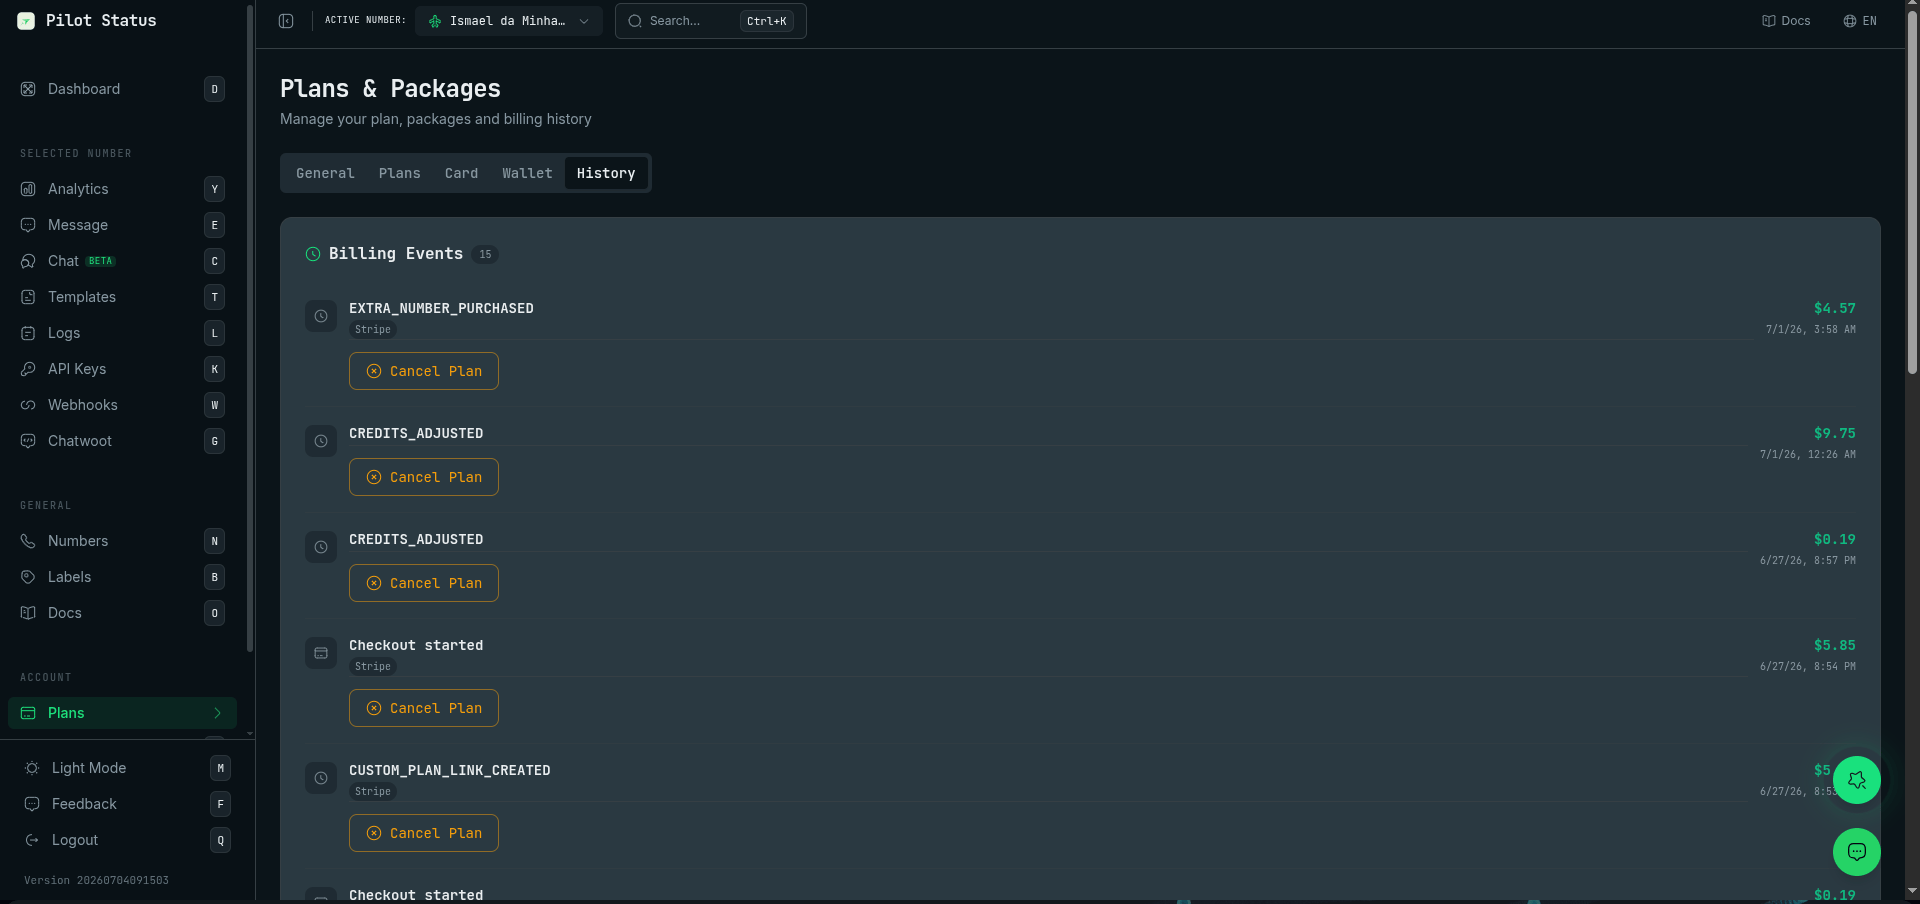Click the Logout arrow icon

(32, 840)
